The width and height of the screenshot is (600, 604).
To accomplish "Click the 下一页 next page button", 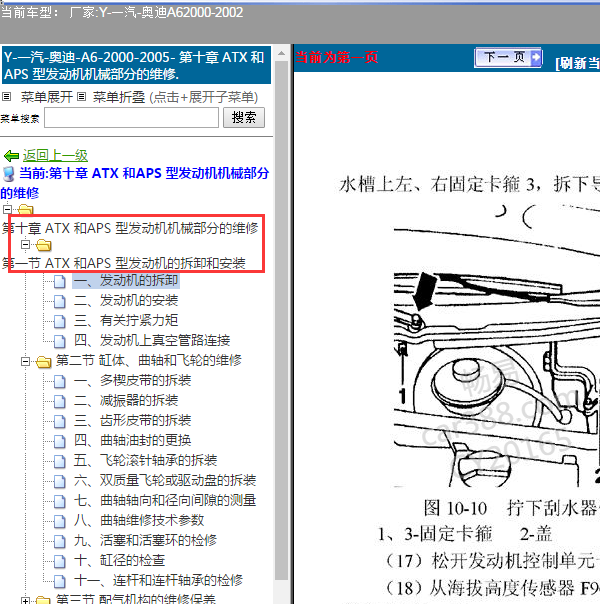I will click(508, 57).
